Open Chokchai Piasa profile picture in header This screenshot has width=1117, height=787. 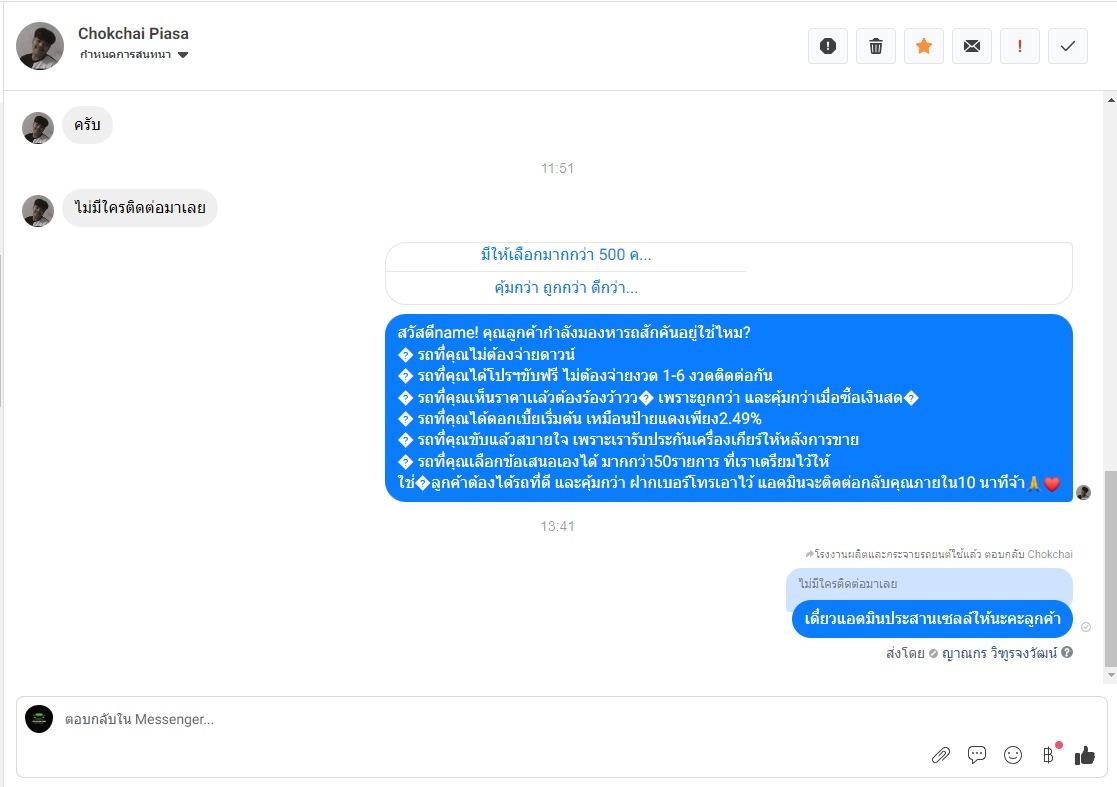click(40, 46)
